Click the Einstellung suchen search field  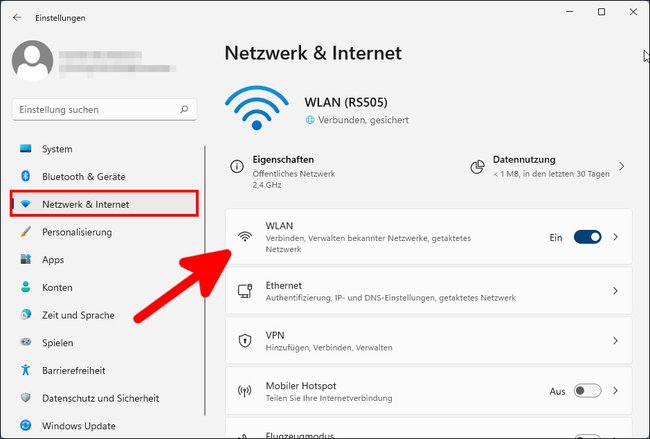point(104,109)
